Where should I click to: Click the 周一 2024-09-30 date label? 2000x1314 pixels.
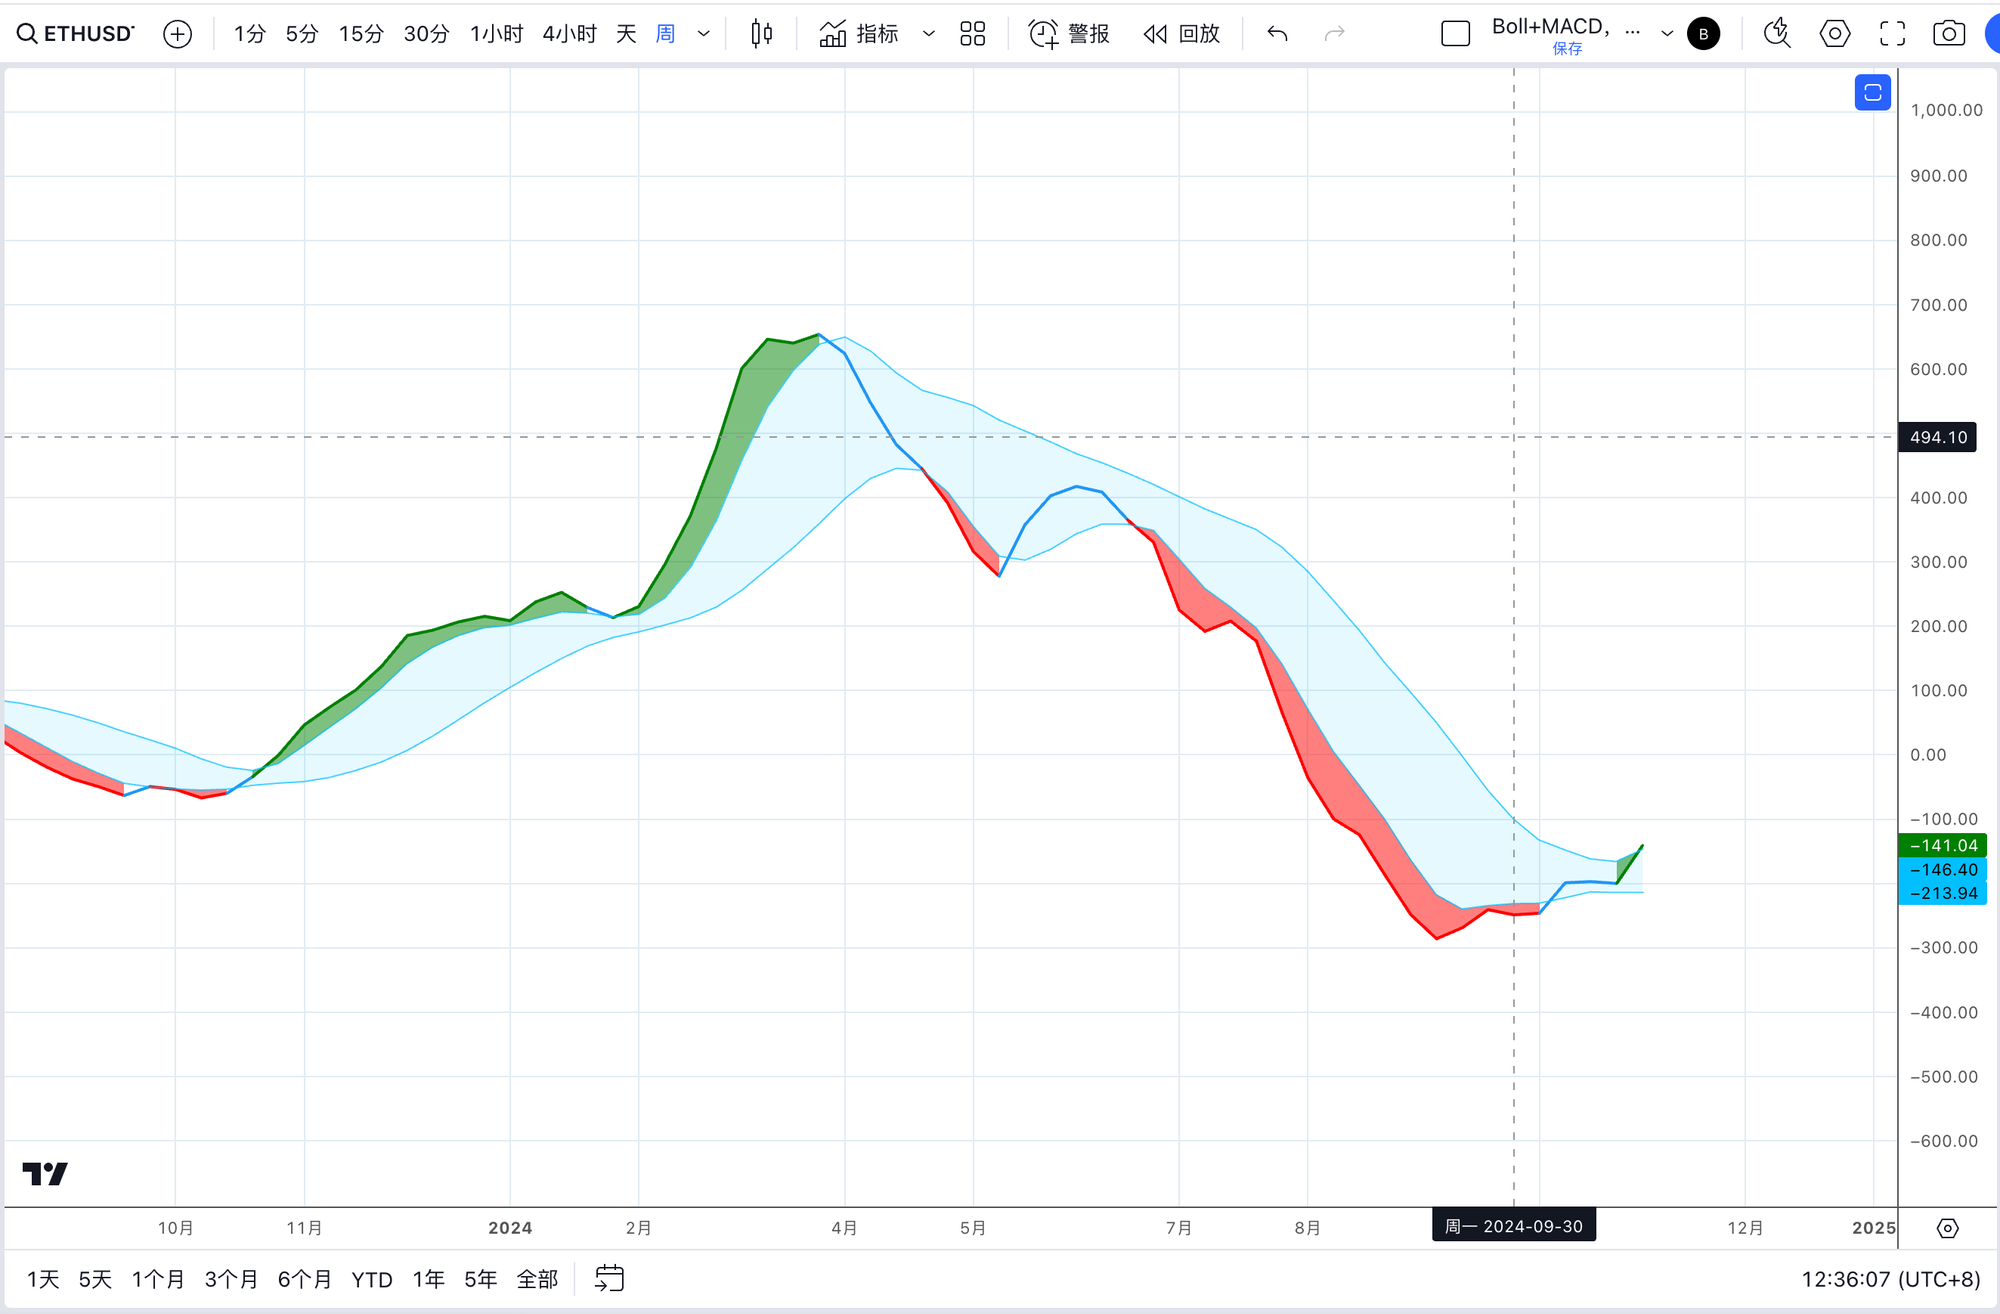(x=1514, y=1226)
